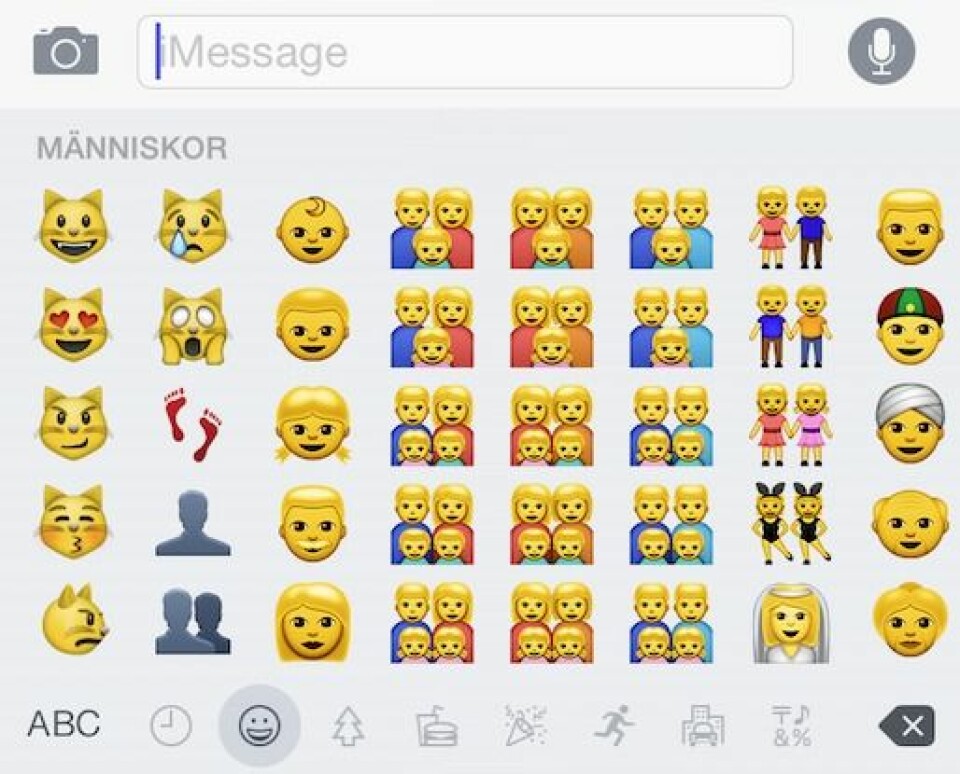Tap the backspace delete key
Viewport: 960px width, 774px height.
click(x=907, y=726)
